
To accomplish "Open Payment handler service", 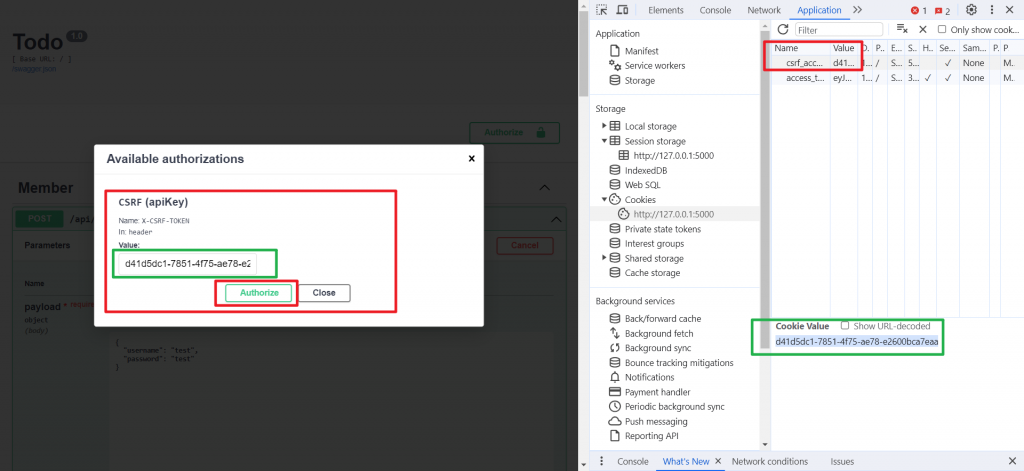I will click(x=657, y=392).
